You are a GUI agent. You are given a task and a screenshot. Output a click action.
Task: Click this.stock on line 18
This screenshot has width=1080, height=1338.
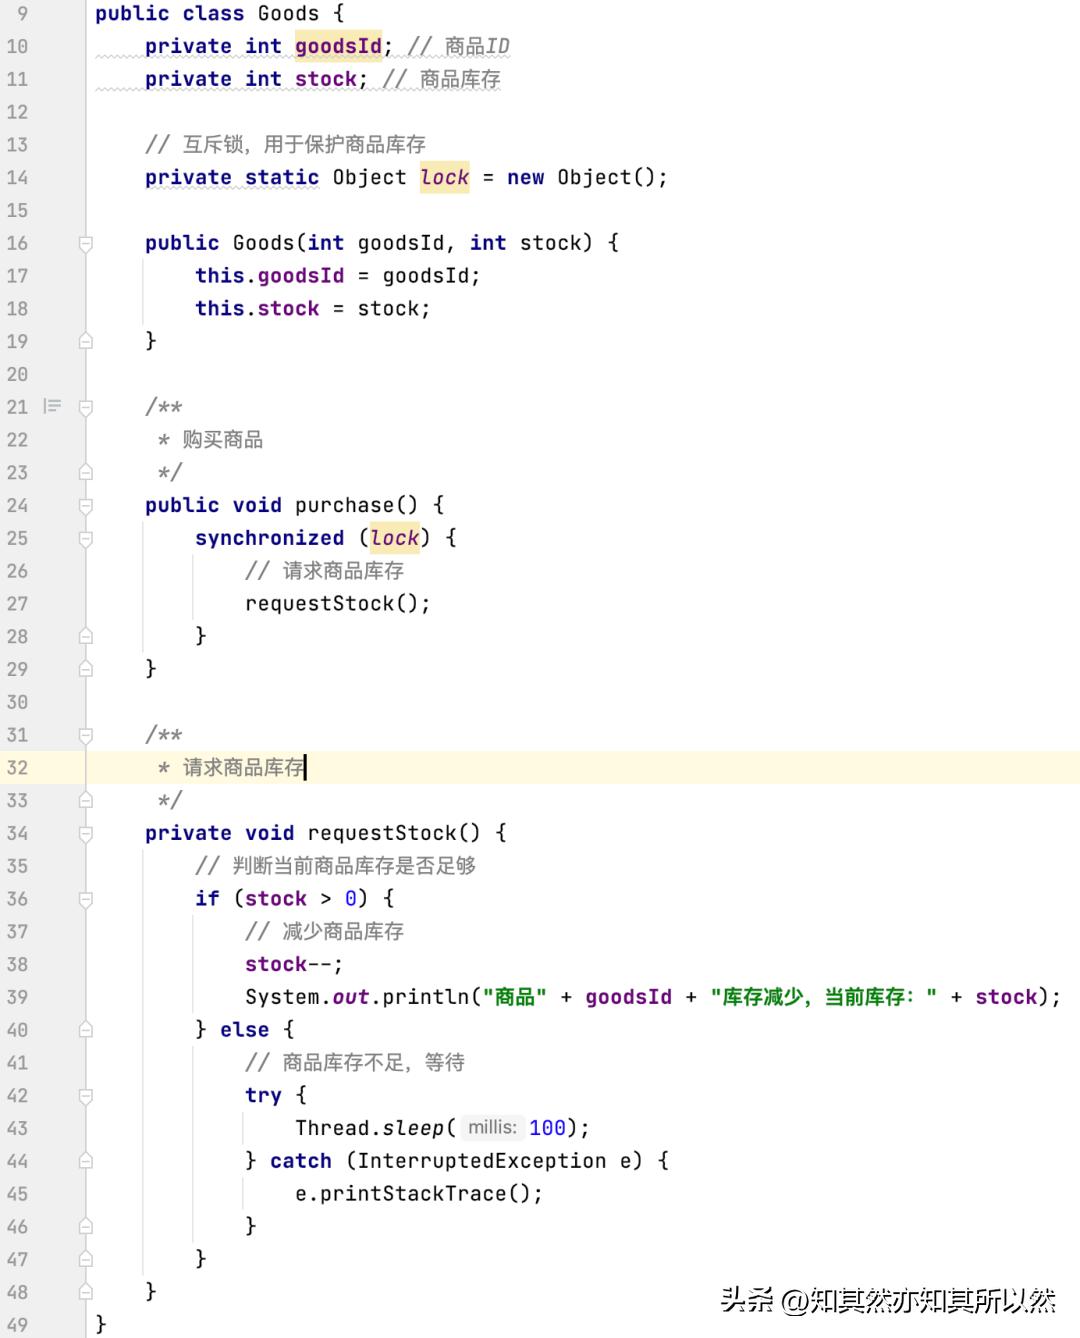point(257,309)
